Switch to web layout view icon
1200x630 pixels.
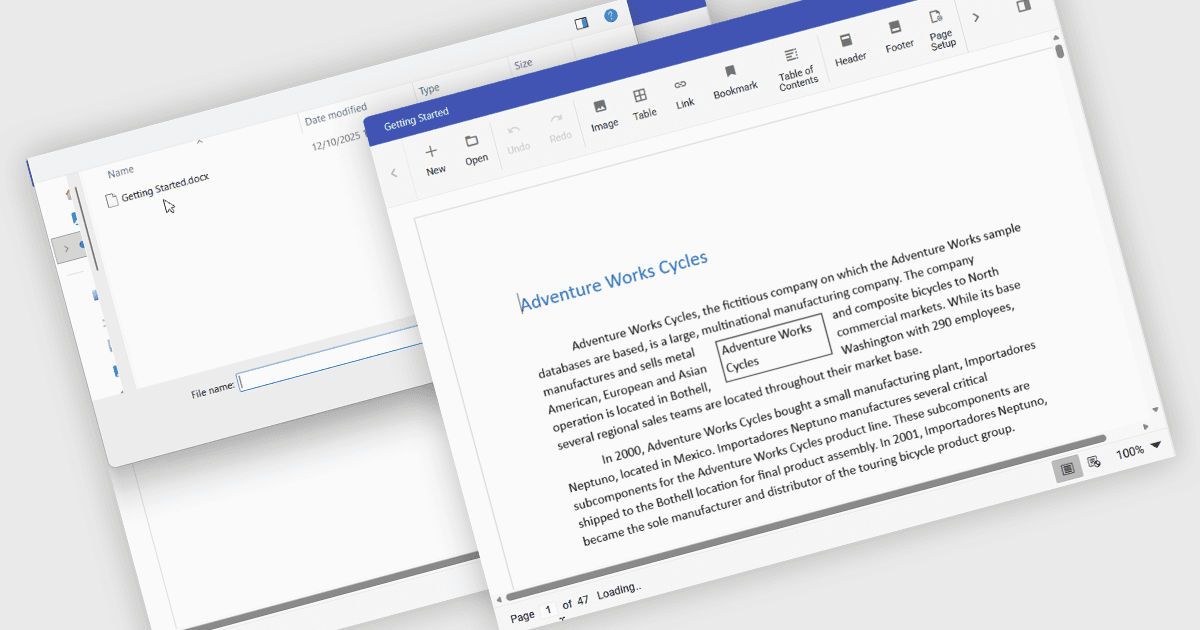point(1095,461)
